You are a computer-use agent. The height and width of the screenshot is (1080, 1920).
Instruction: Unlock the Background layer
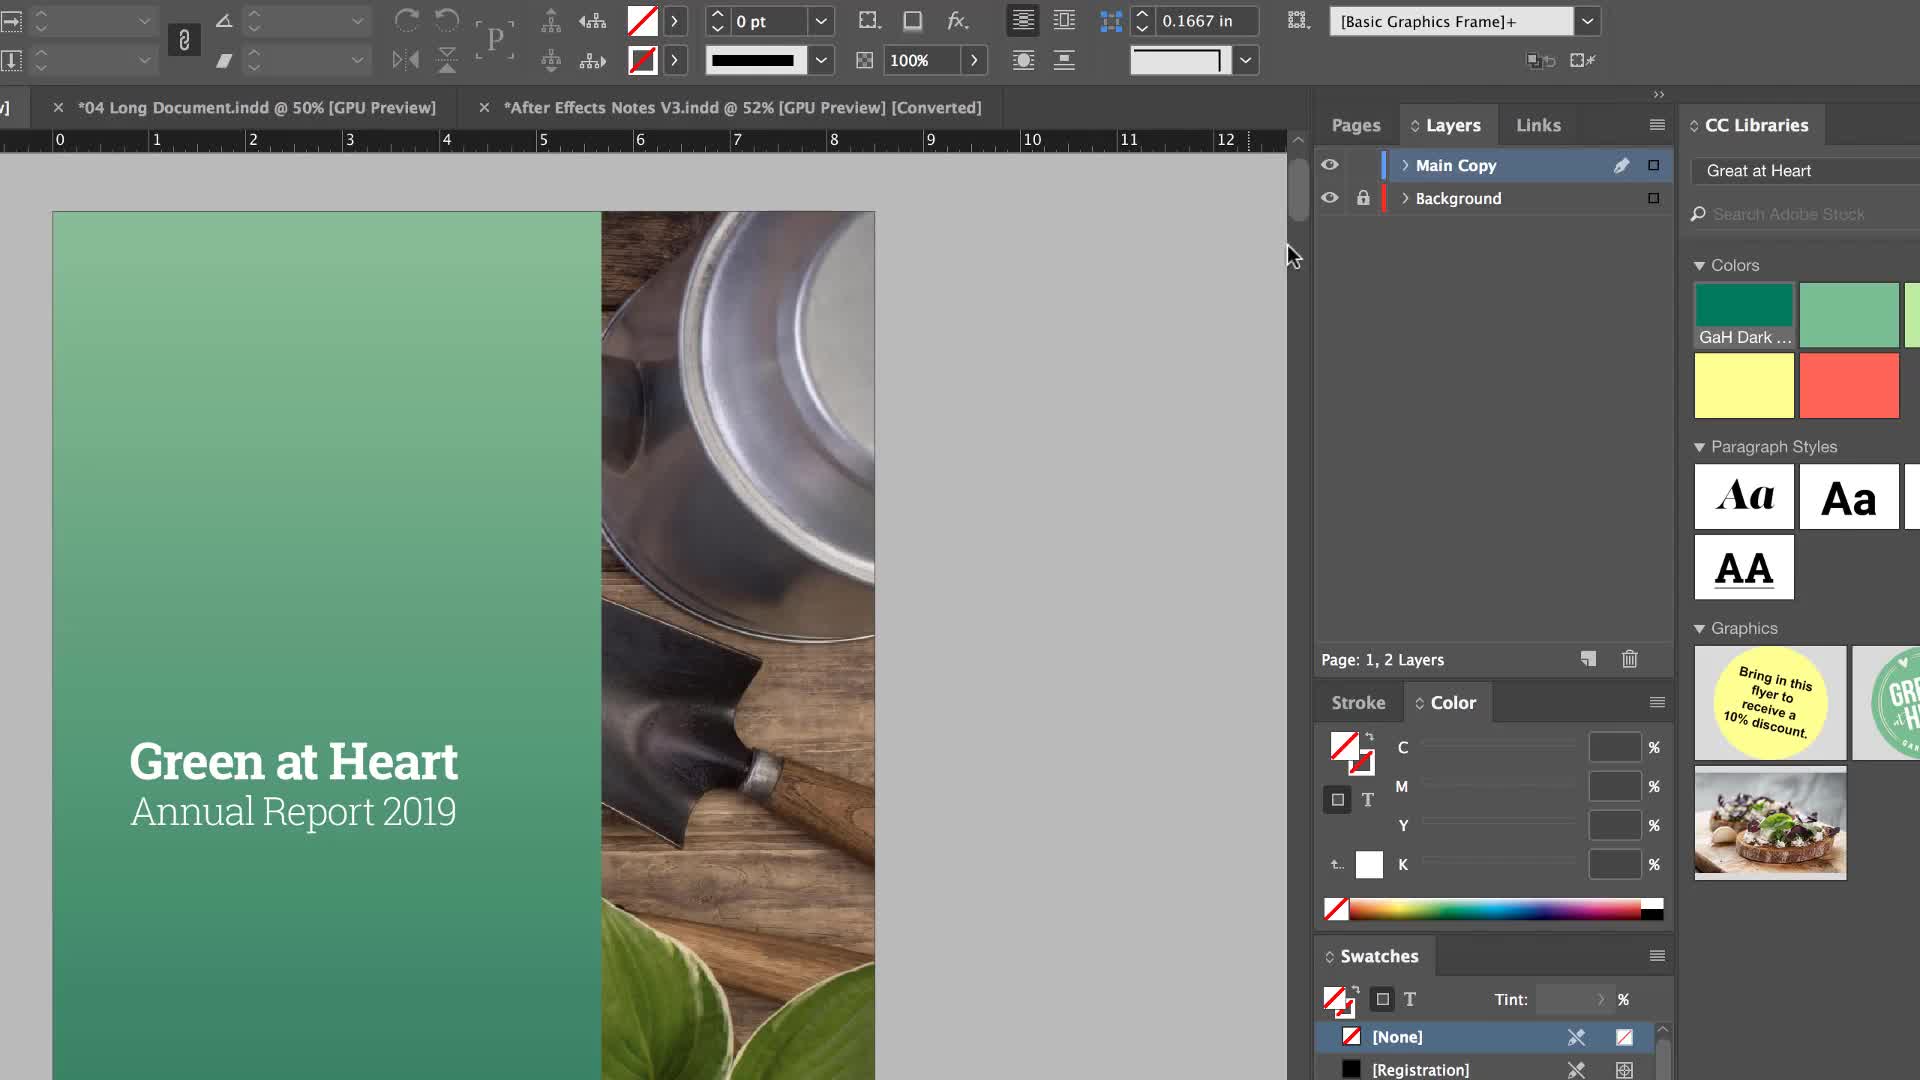[1363, 198]
